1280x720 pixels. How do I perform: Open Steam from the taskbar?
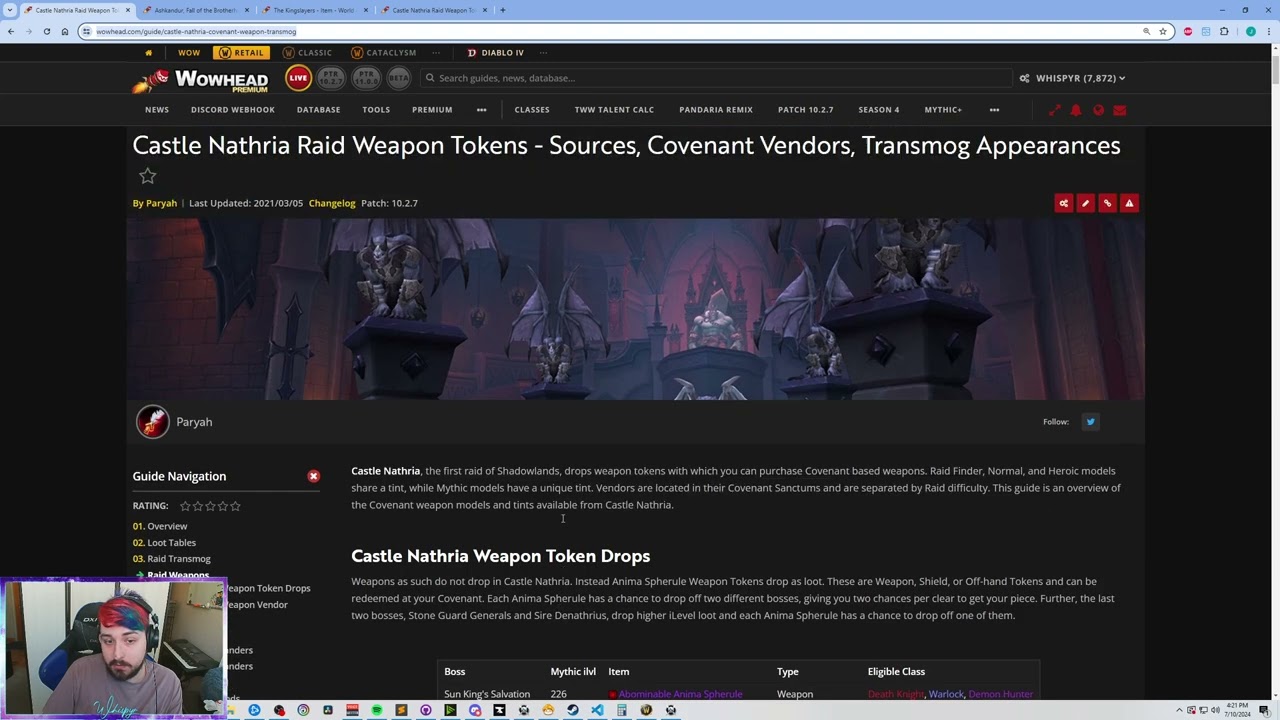573,710
